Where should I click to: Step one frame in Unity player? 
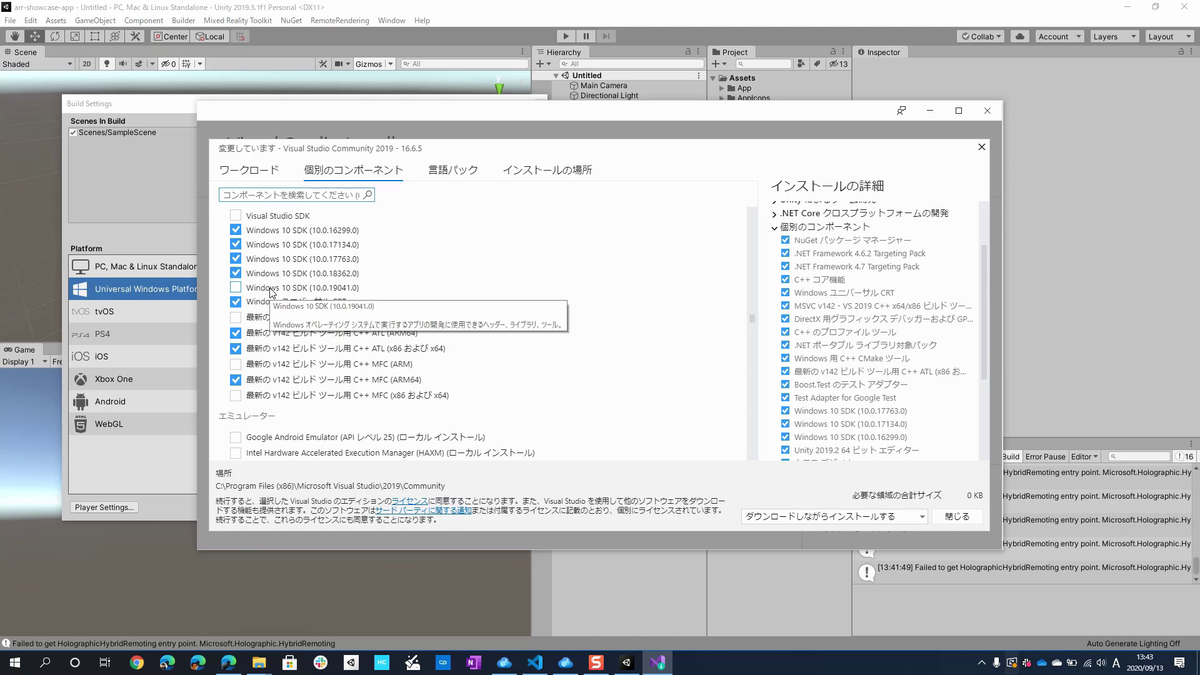pyautogui.click(x=607, y=36)
